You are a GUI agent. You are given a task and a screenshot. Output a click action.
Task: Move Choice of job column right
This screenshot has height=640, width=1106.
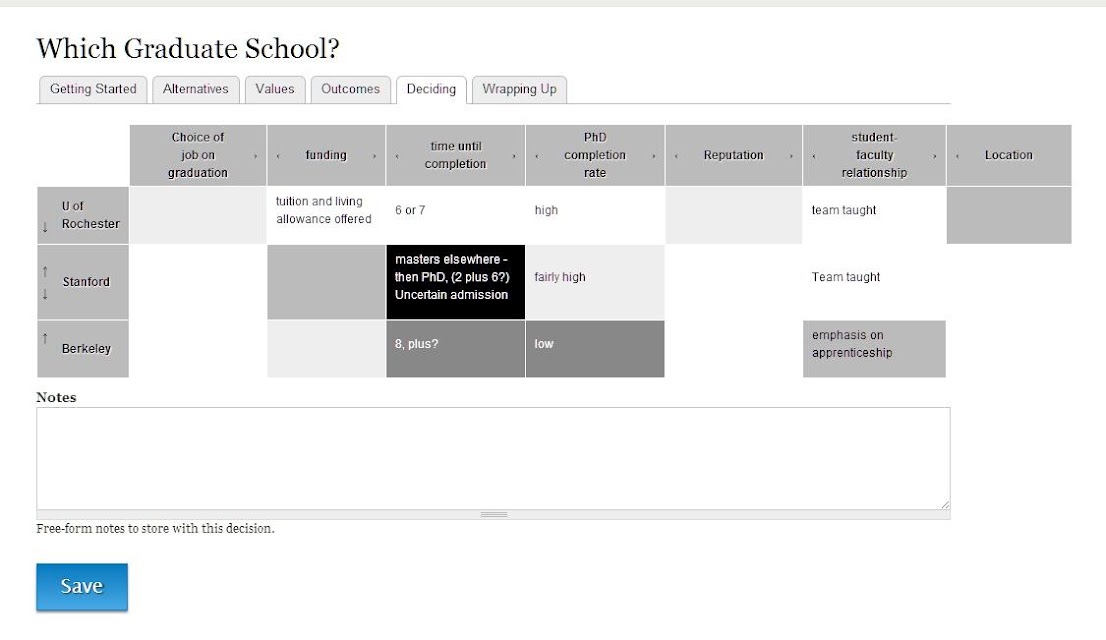point(255,156)
